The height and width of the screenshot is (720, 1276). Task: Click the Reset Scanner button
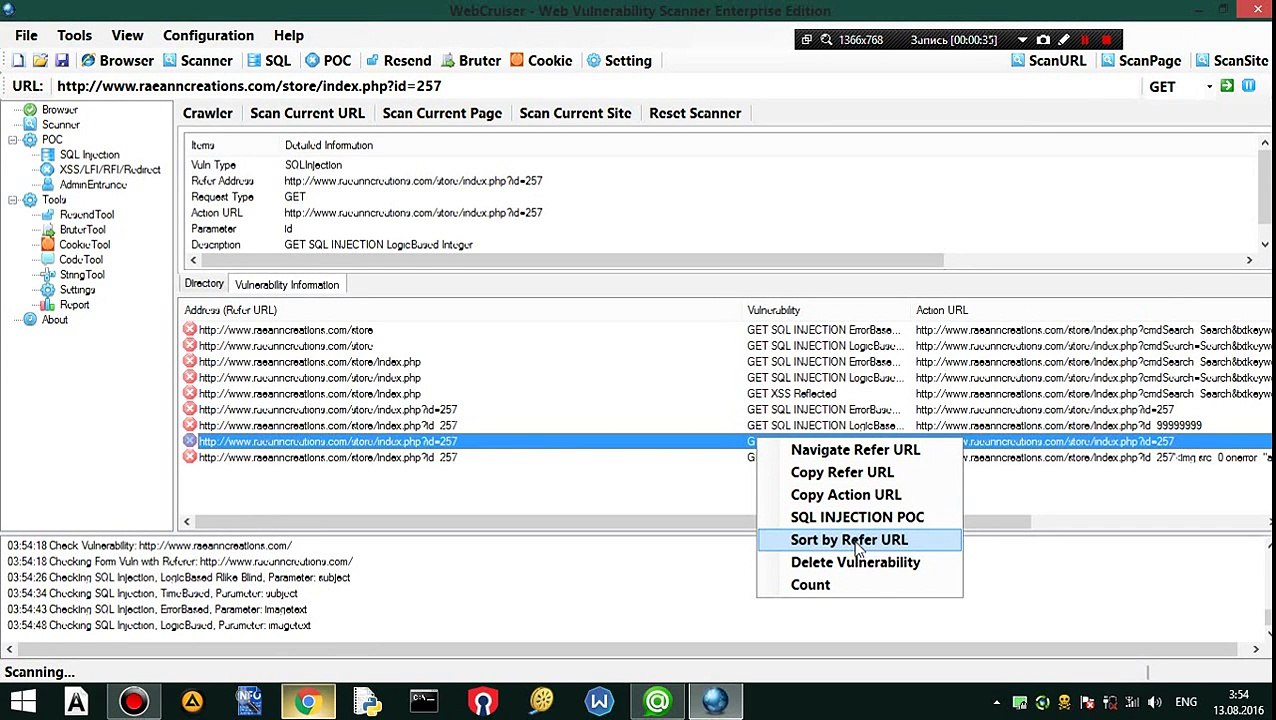(695, 114)
